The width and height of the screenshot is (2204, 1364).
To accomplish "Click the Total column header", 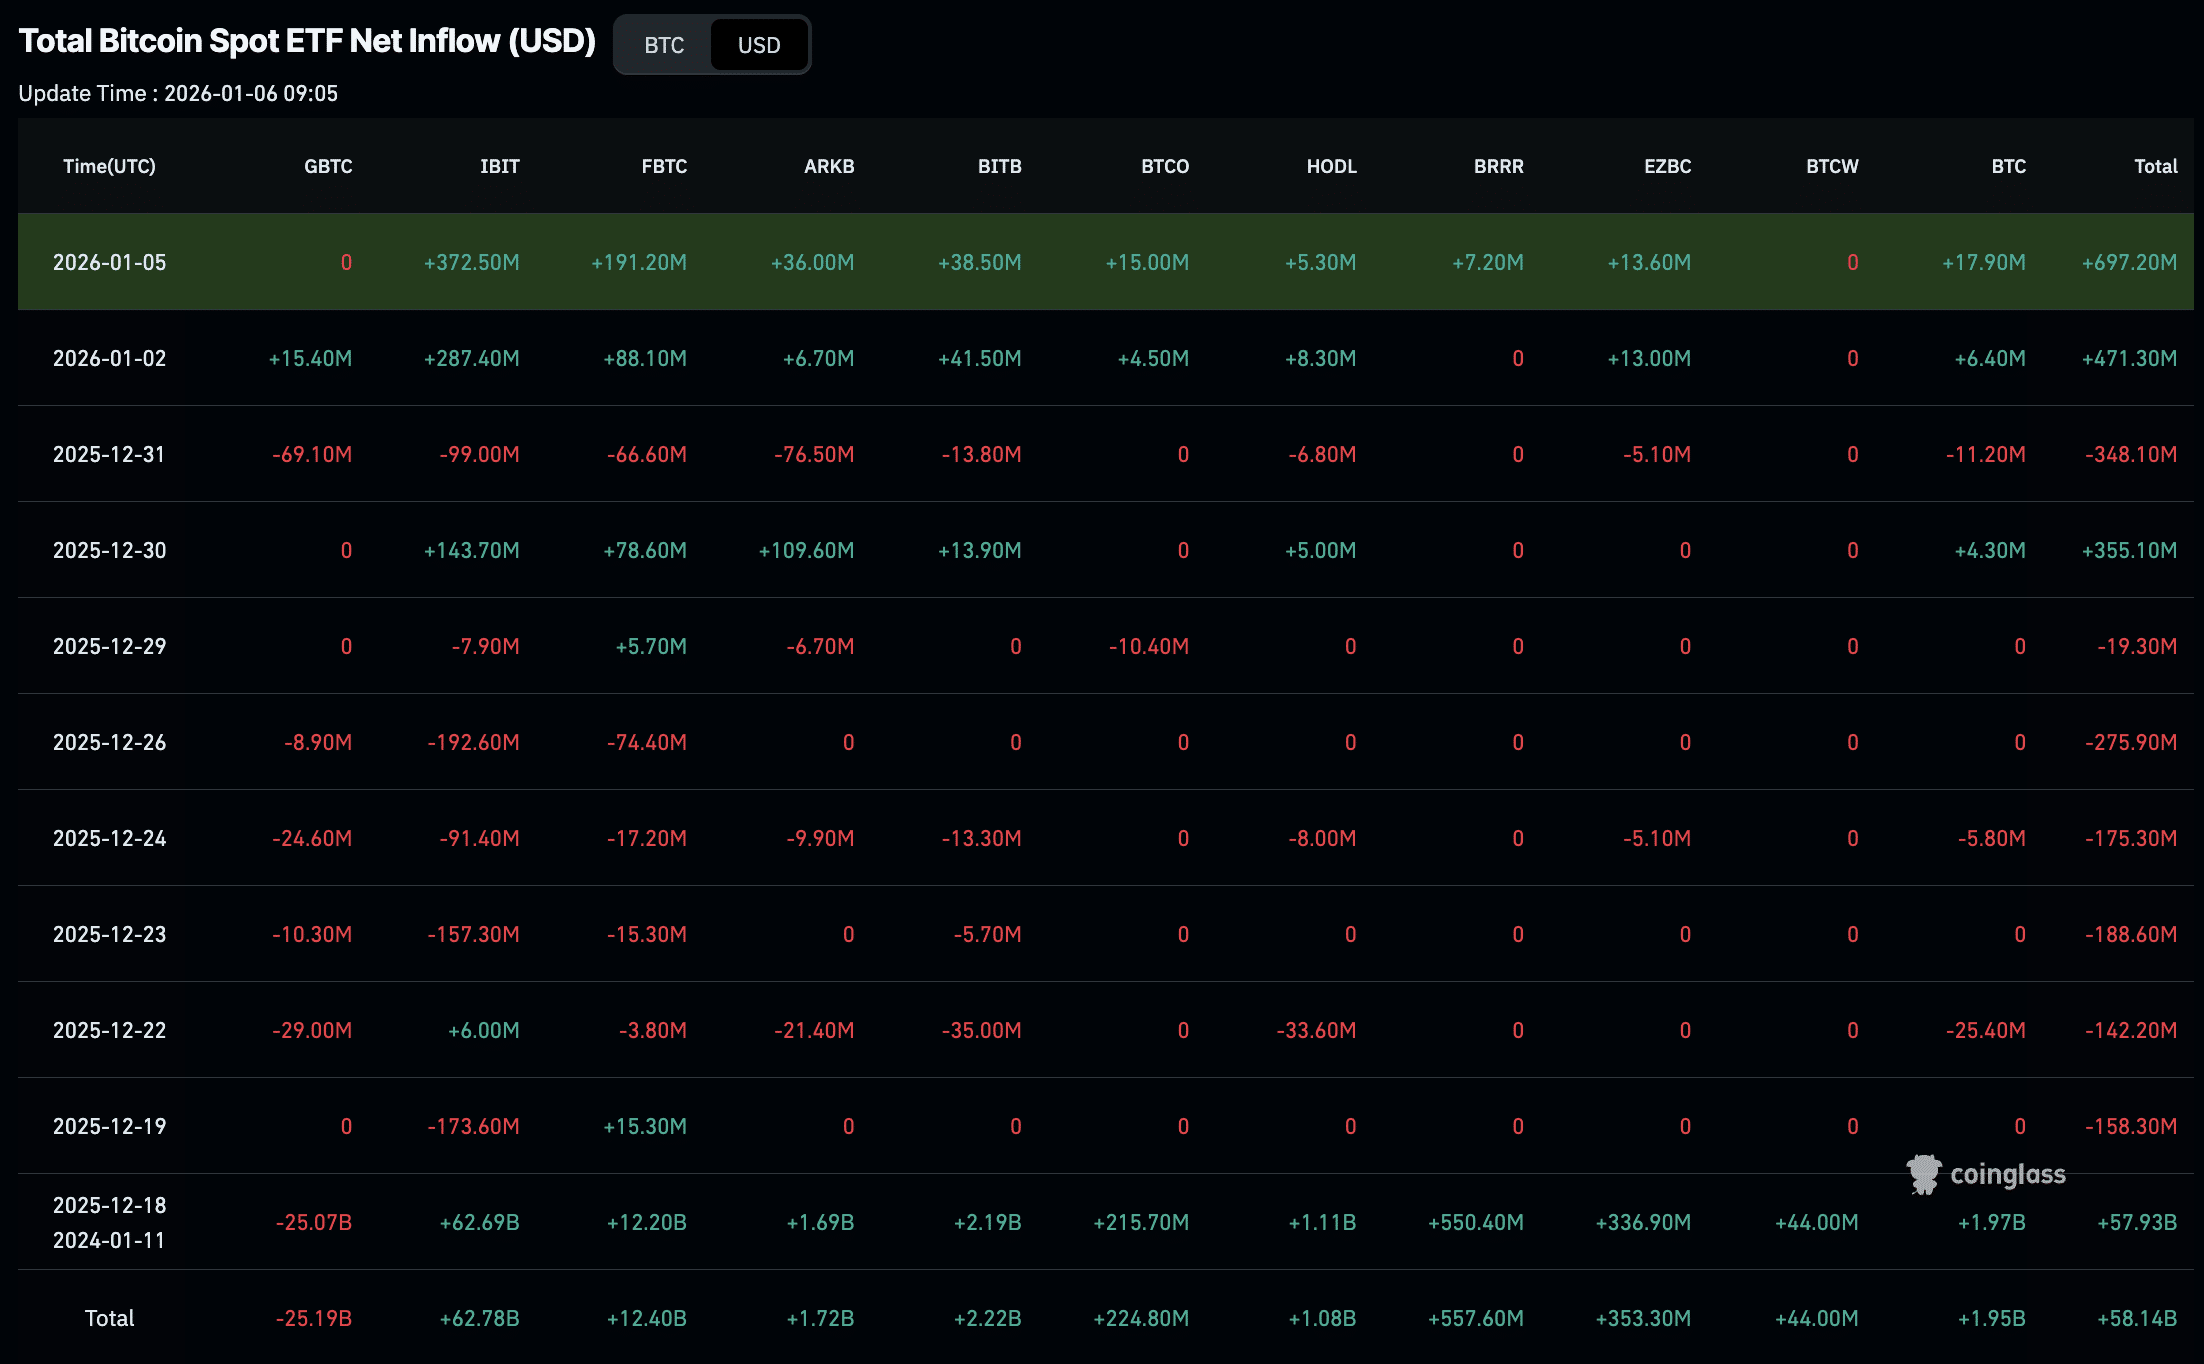I will click(2155, 166).
